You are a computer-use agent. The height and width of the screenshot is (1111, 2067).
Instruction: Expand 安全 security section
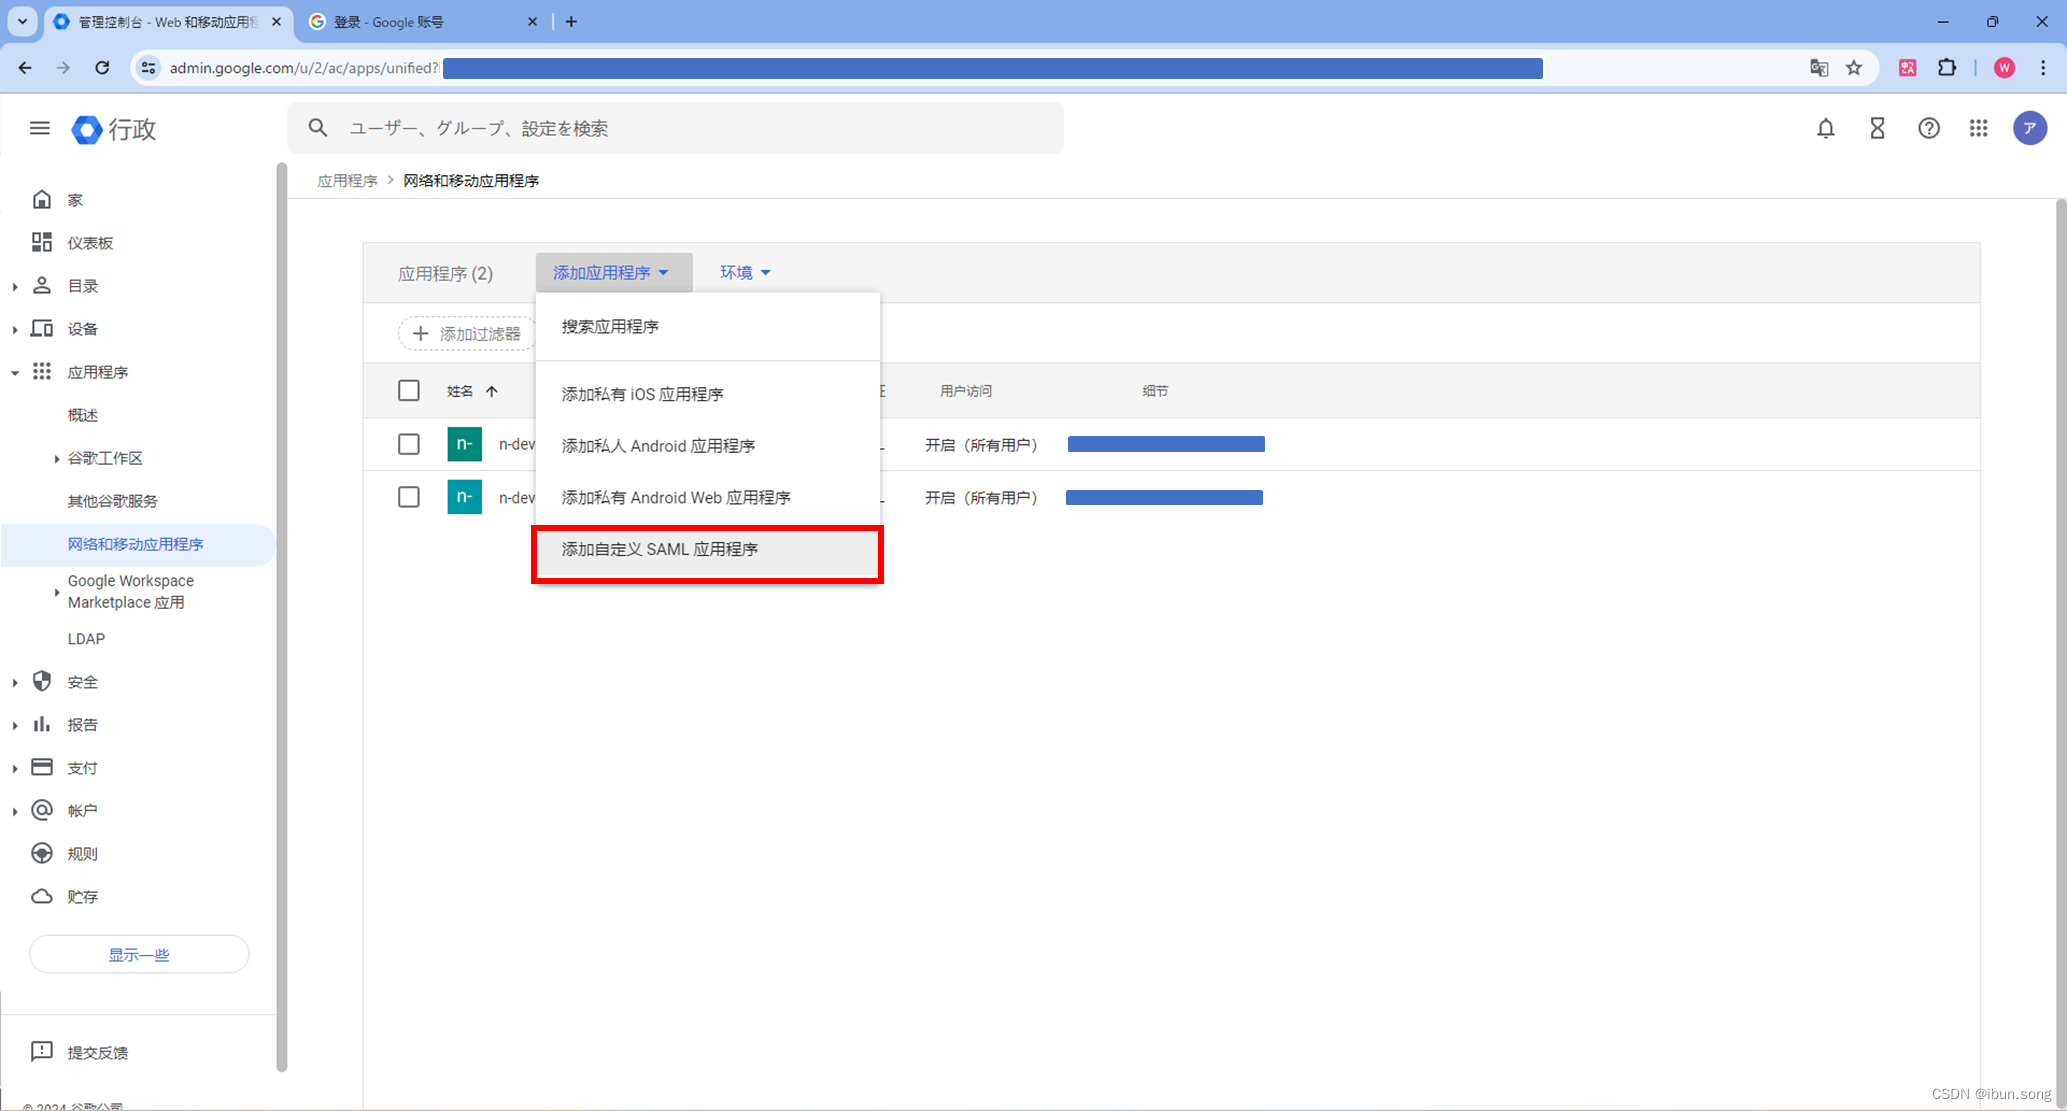pyautogui.click(x=15, y=682)
